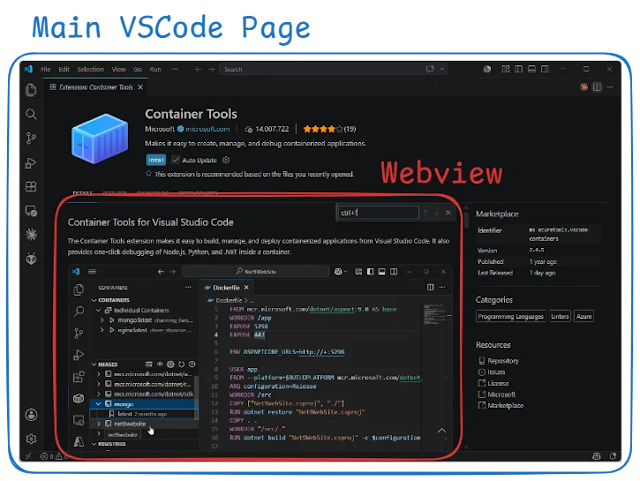
Task: Open the Marketplace resource link
Action: coord(505,405)
